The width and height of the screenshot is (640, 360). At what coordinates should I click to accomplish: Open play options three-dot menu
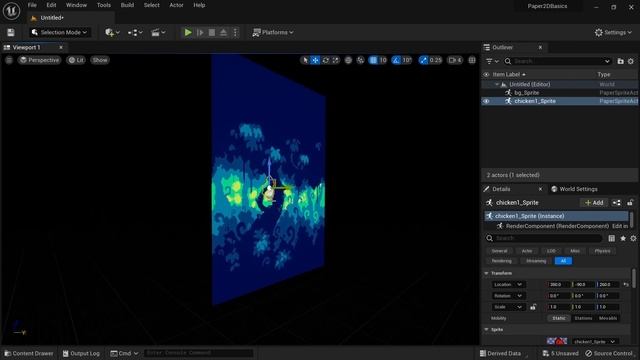(235, 32)
